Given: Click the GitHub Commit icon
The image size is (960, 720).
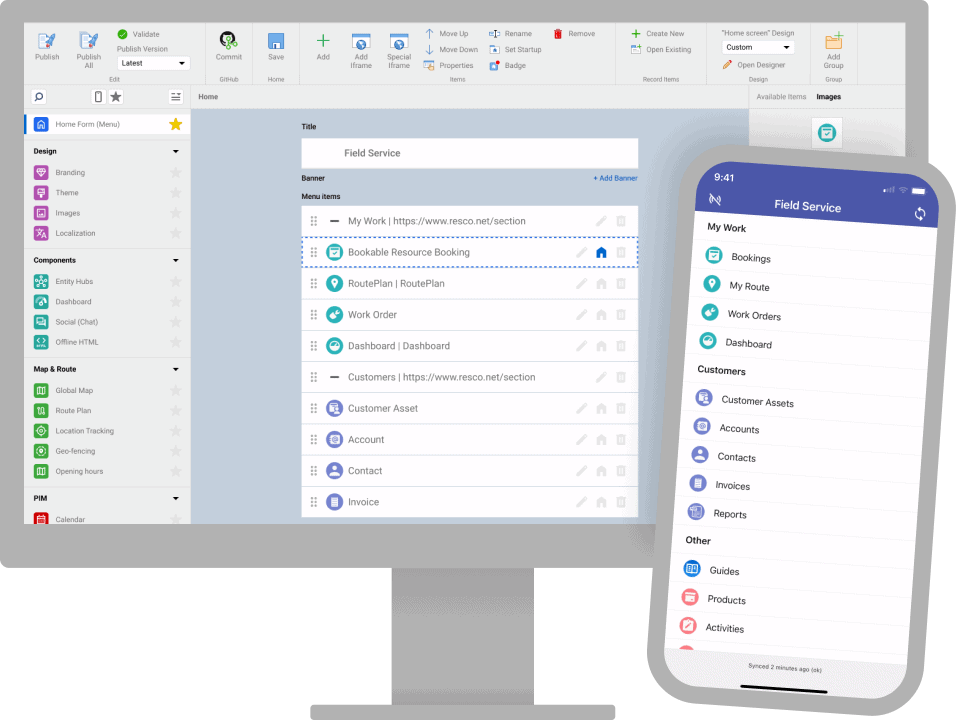Looking at the screenshot, I should click(x=228, y=40).
